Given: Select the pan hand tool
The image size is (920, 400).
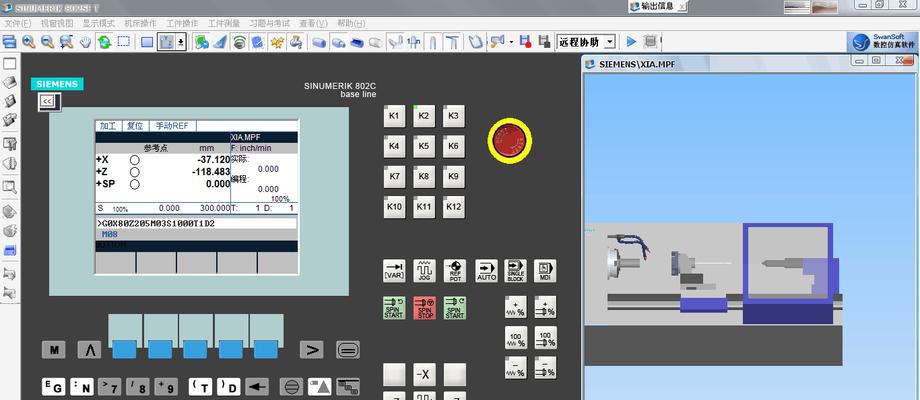Looking at the screenshot, I should coord(86,42).
